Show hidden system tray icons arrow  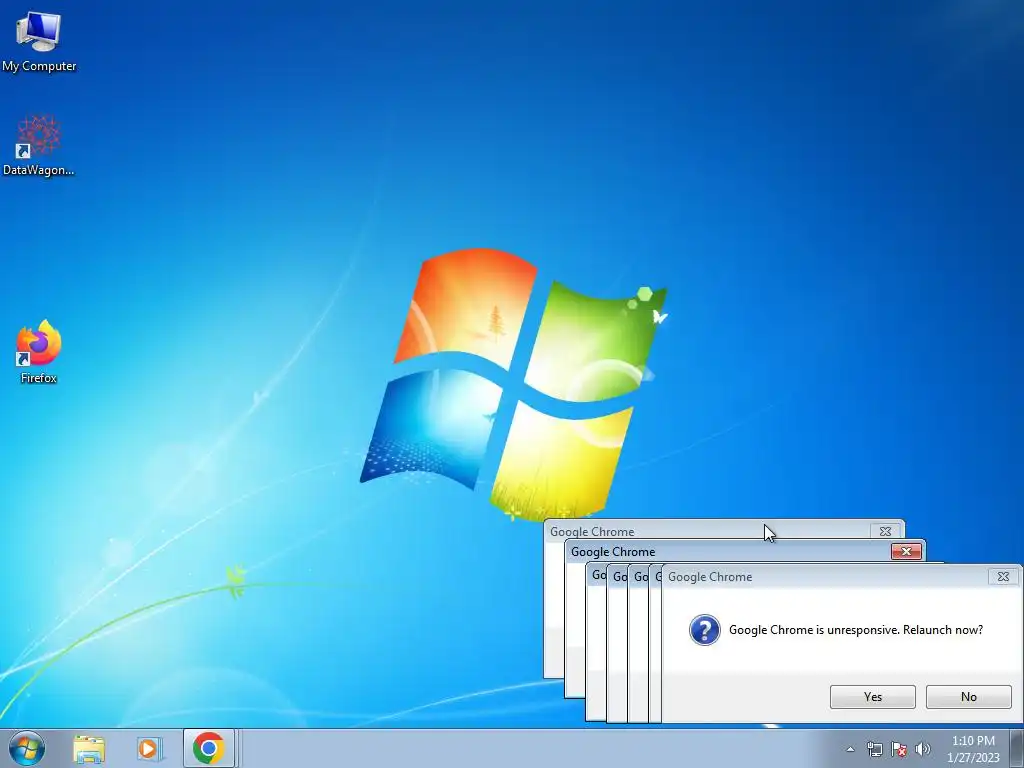(x=850, y=749)
